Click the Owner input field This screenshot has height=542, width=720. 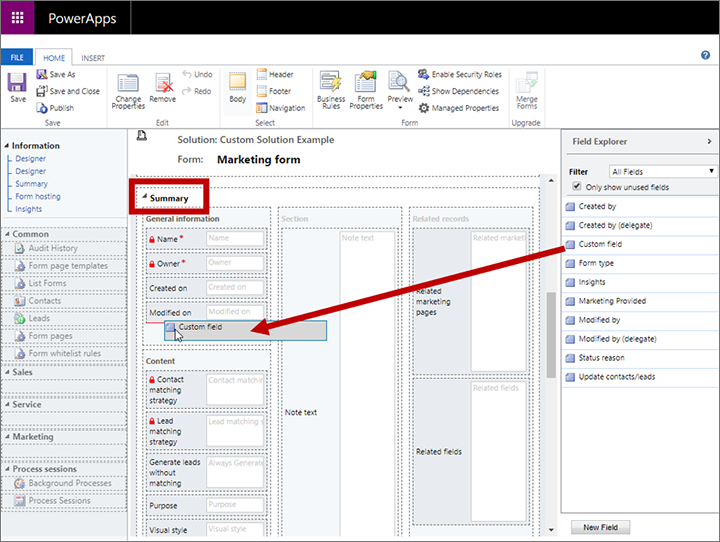tap(235, 263)
